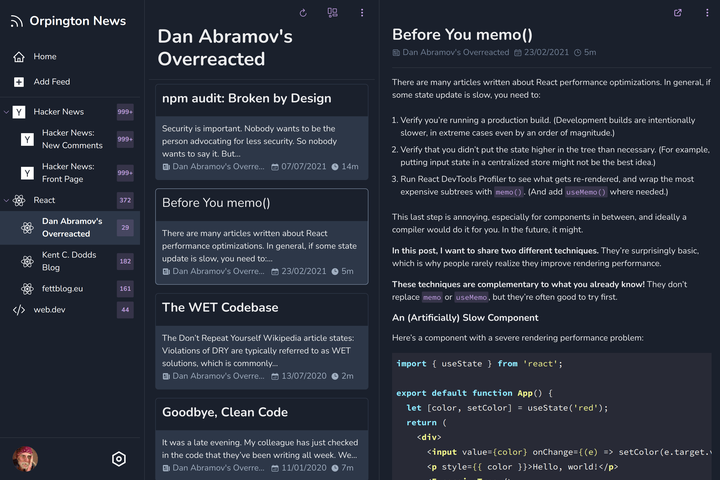Click the Dan Abramov's Overreacted source in article header
Viewport: 720px width, 480px height.
point(451,52)
